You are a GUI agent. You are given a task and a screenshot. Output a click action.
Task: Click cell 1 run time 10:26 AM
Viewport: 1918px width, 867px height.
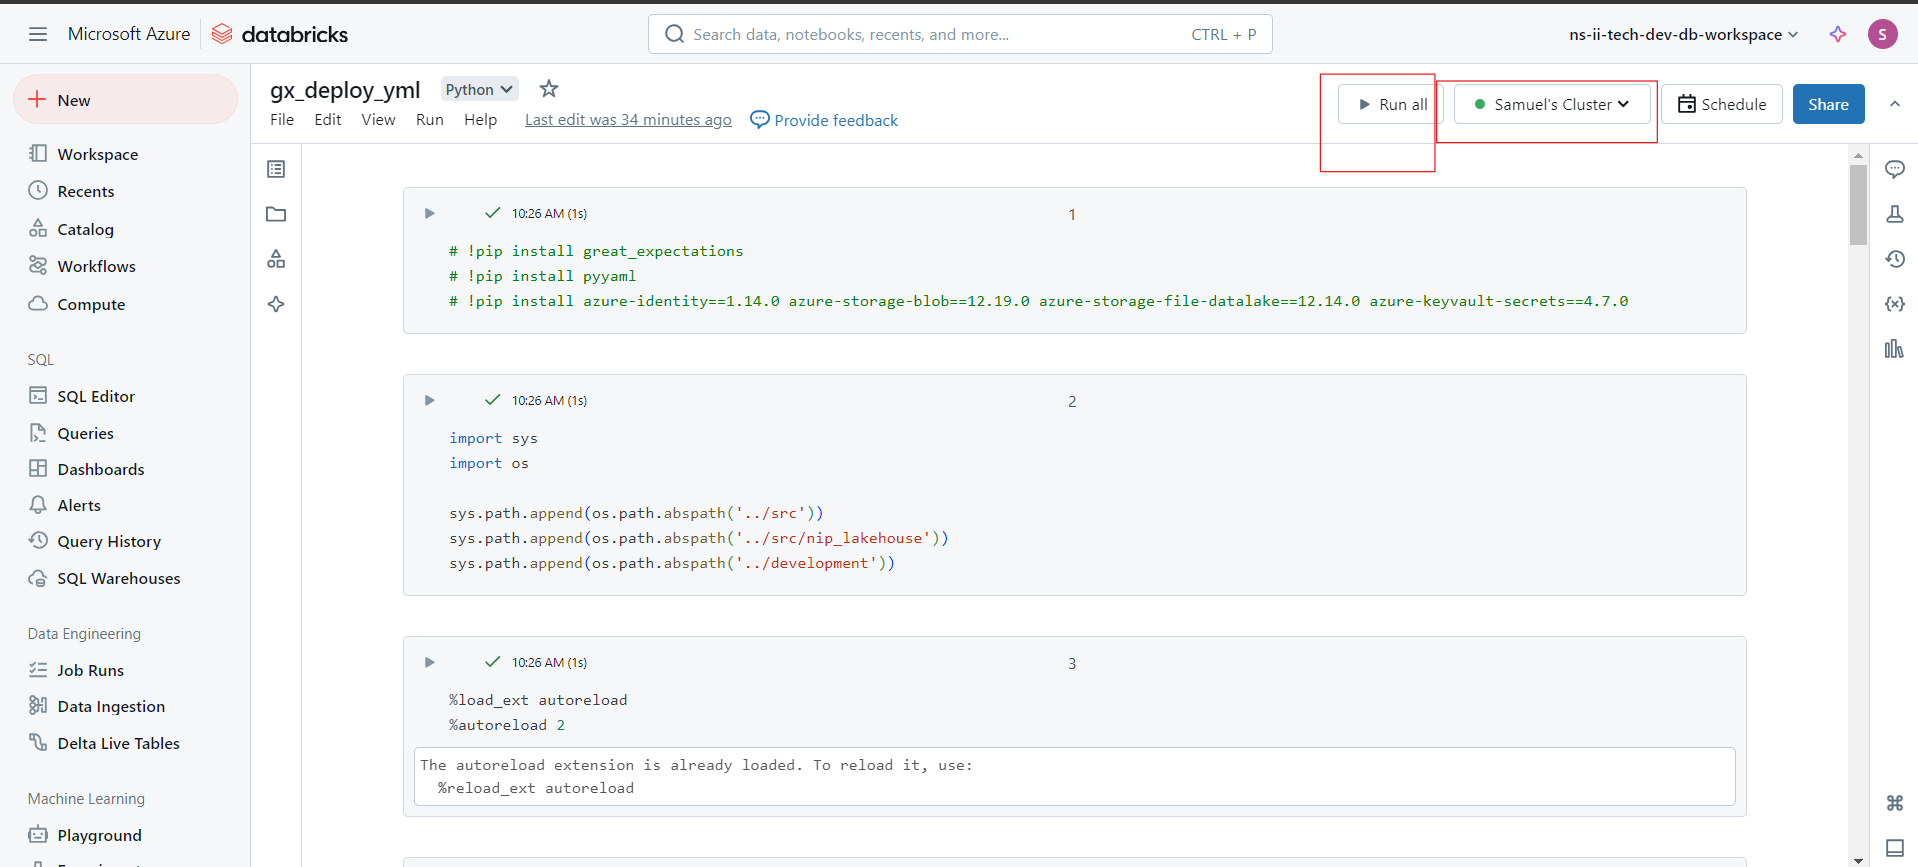pos(549,213)
